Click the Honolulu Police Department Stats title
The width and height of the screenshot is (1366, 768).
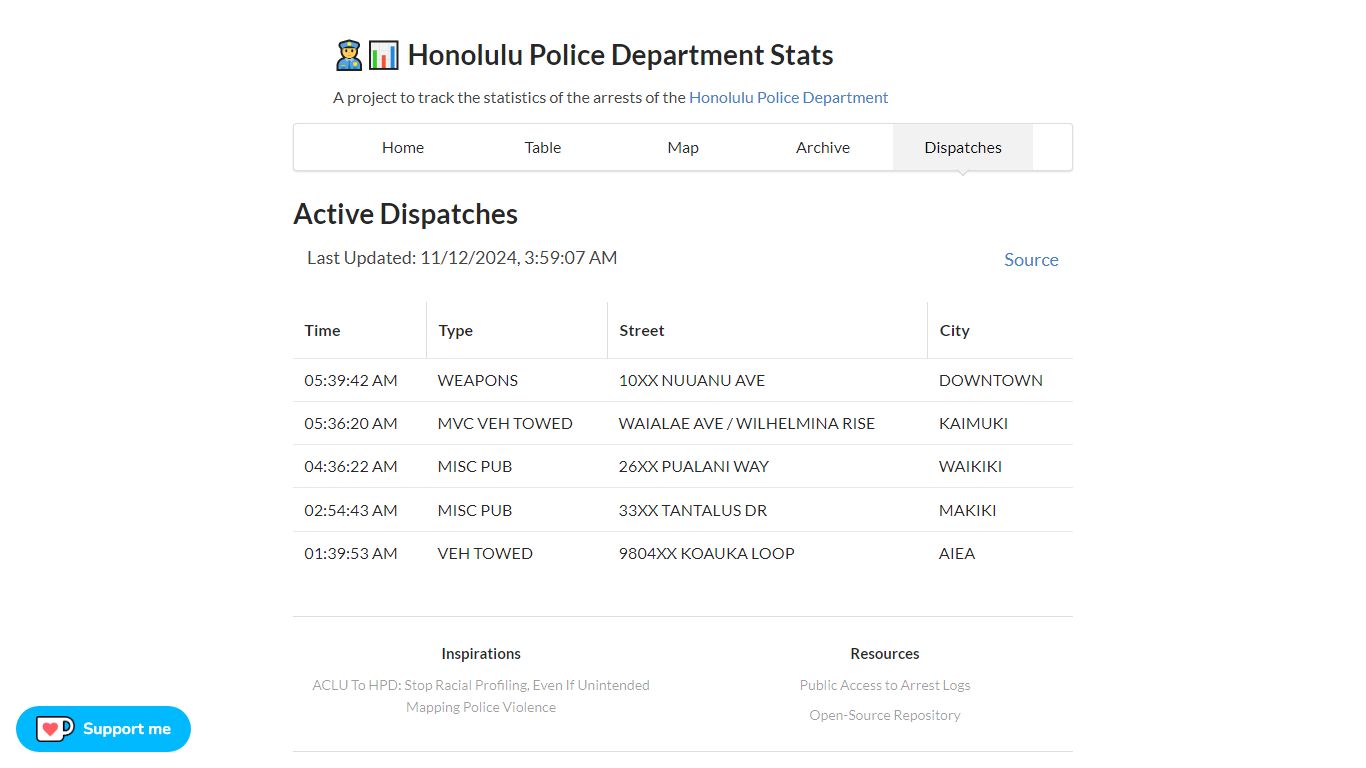(x=620, y=55)
